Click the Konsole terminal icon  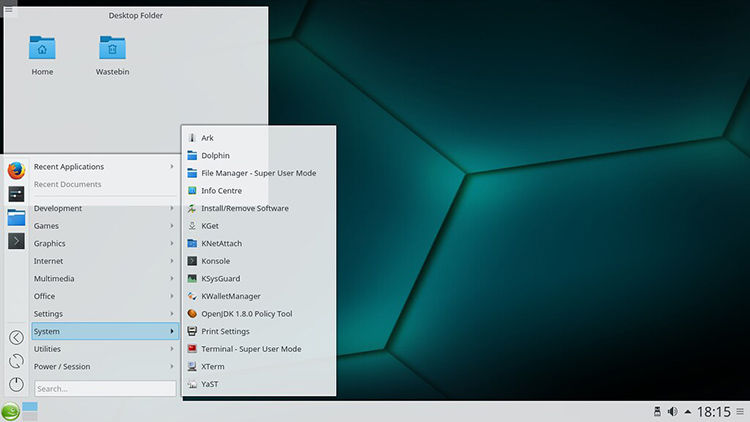click(x=192, y=261)
